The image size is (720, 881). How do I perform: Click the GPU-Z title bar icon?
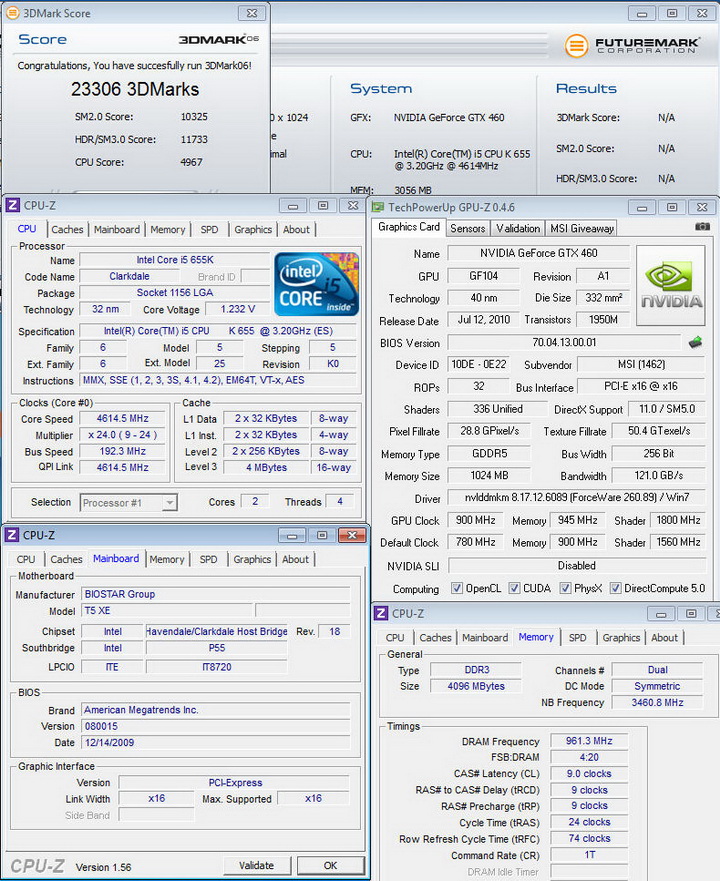[x=378, y=207]
